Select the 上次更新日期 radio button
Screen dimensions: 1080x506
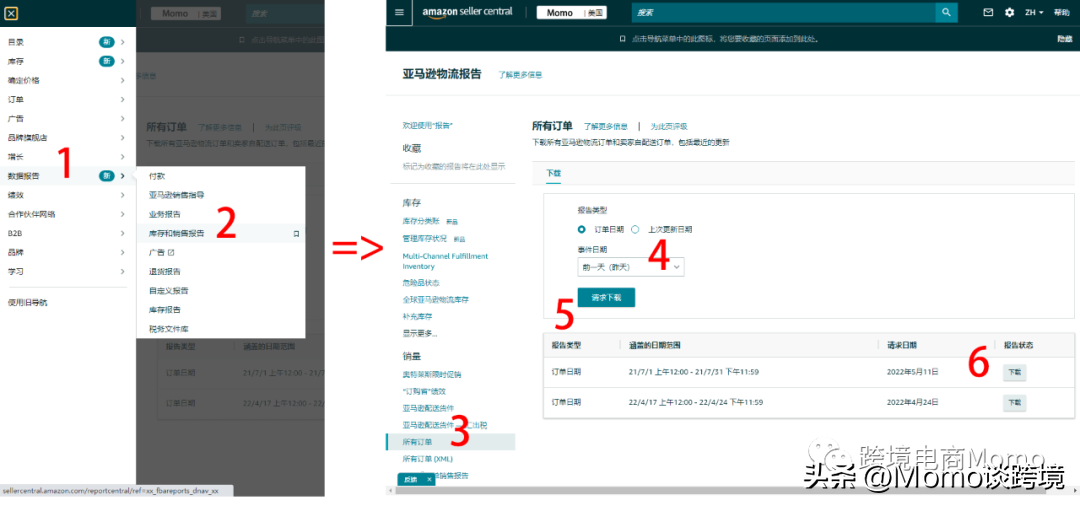pyautogui.click(x=635, y=229)
